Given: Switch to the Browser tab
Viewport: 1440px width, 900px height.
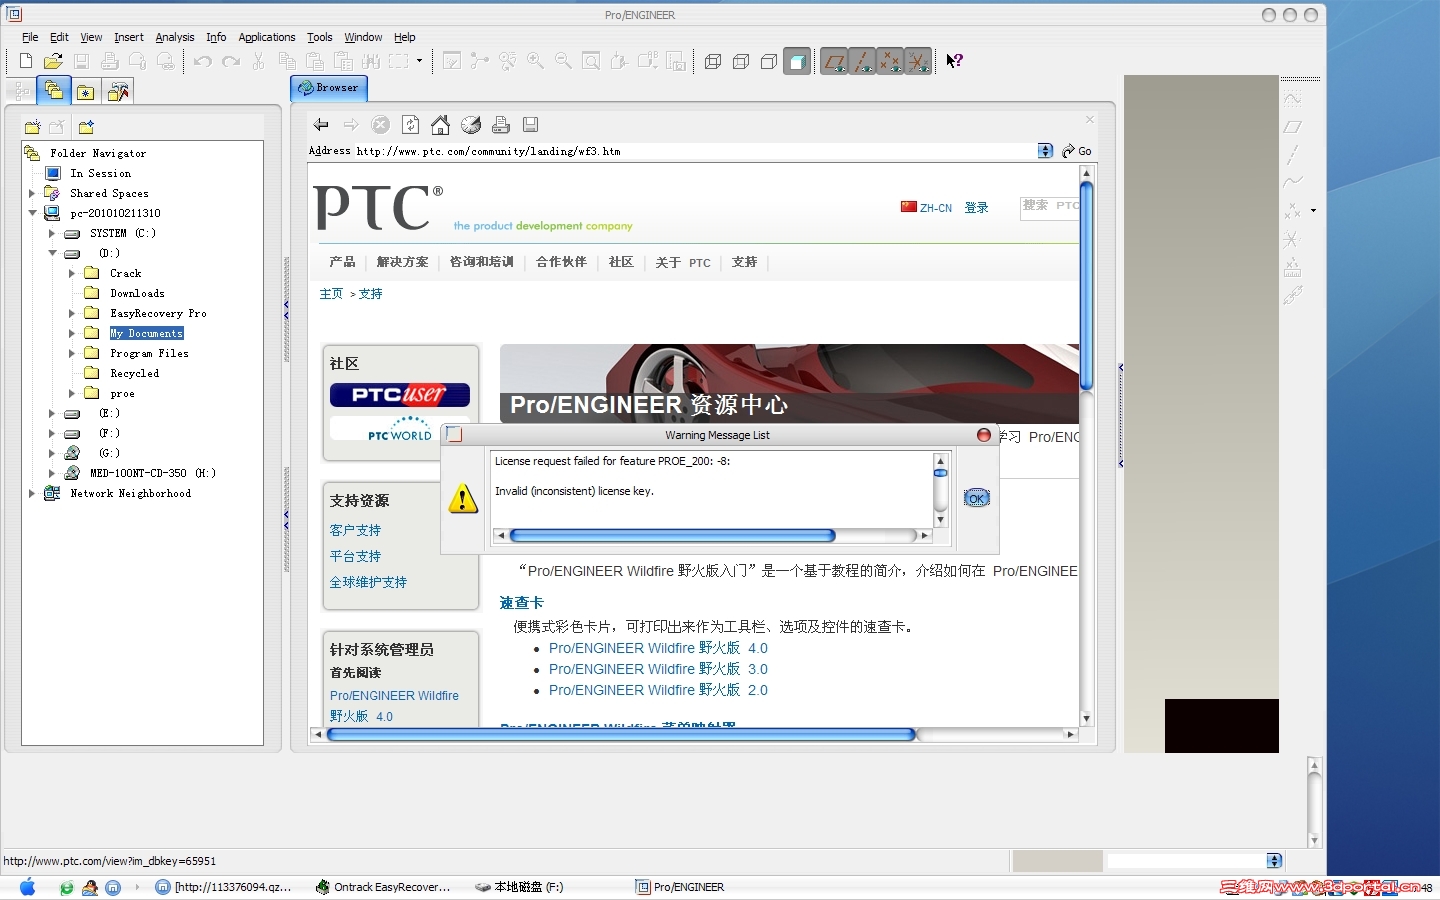Looking at the screenshot, I should pyautogui.click(x=329, y=88).
